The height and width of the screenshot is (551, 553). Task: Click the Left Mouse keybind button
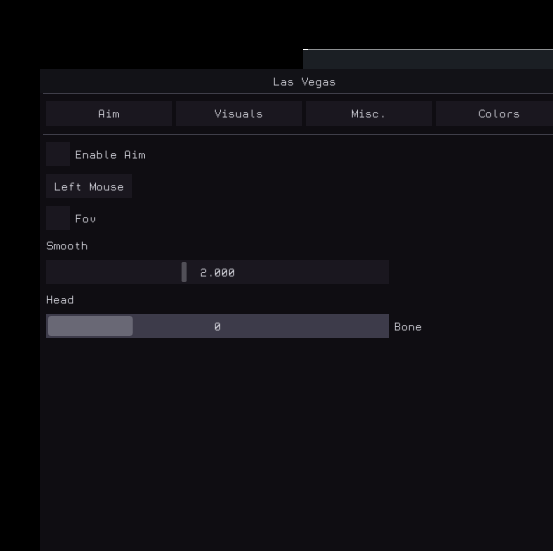point(89,186)
